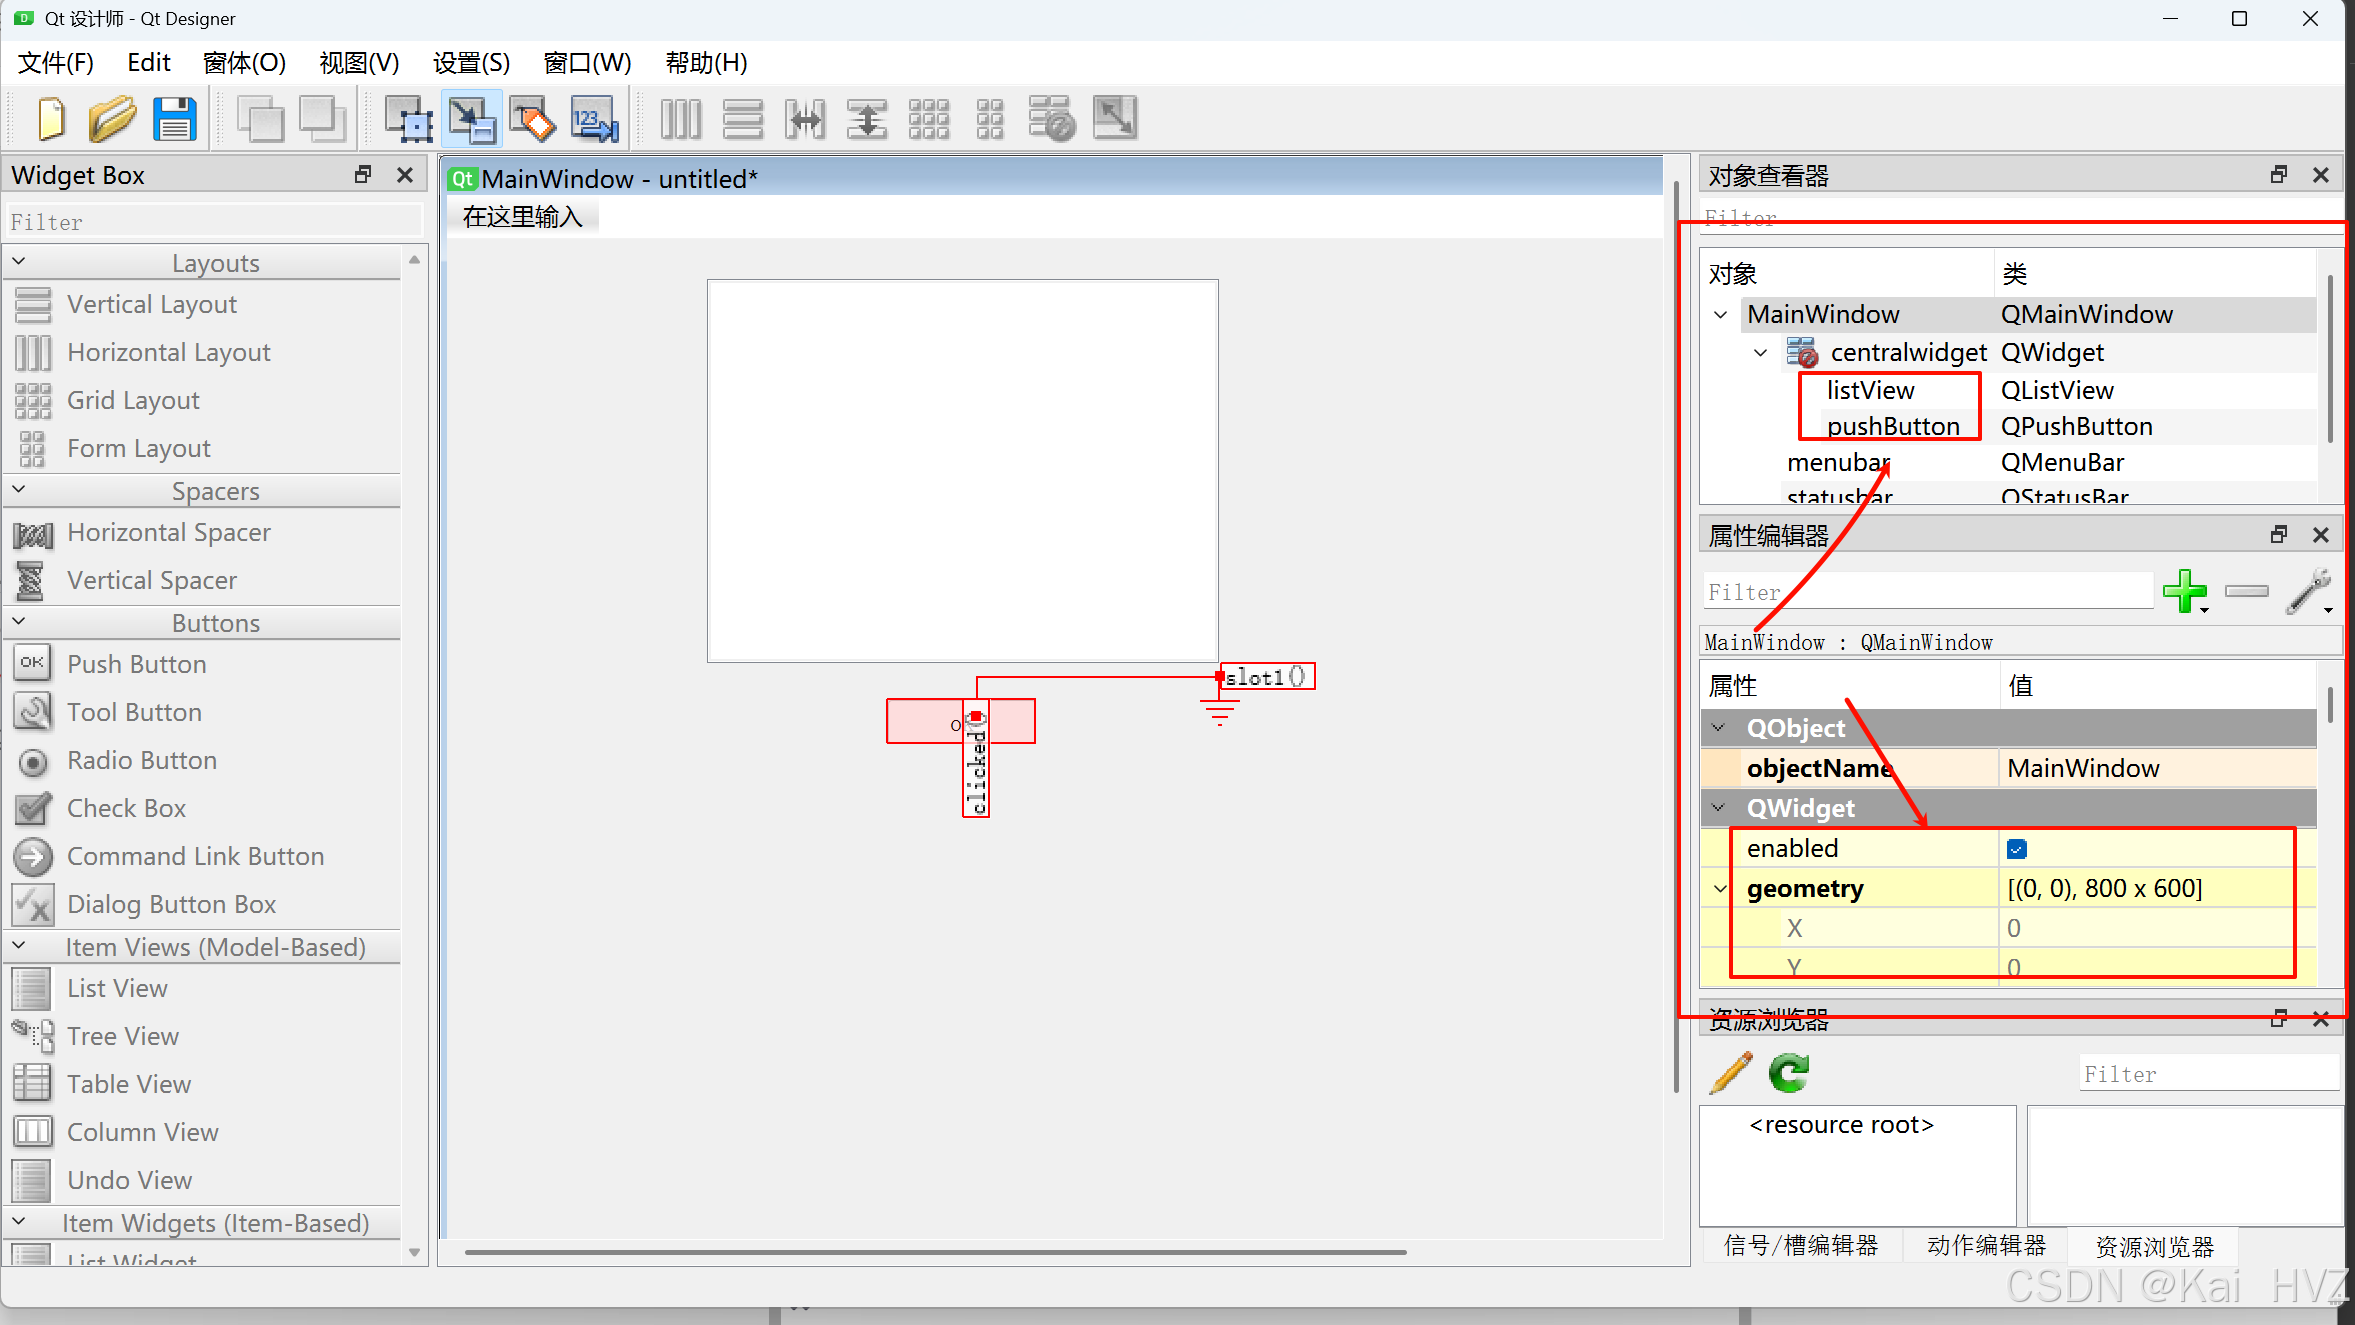Click the Widget Box filter field
This screenshot has height=1325, width=2355.
(214, 222)
